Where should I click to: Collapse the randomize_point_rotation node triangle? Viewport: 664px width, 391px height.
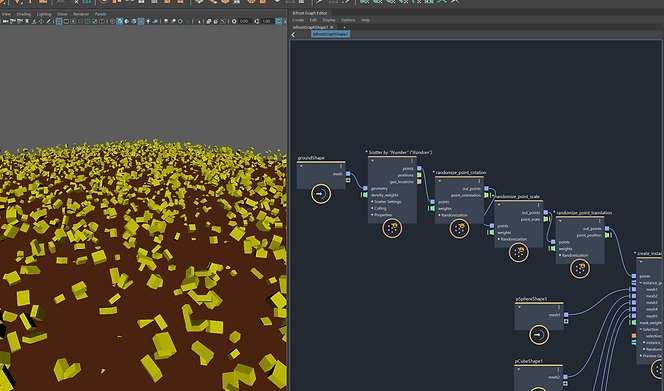[x=440, y=181]
